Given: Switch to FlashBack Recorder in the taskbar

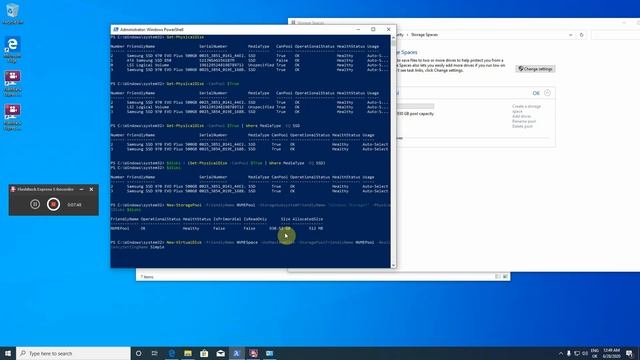Looking at the screenshot, I should click(x=253, y=353).
